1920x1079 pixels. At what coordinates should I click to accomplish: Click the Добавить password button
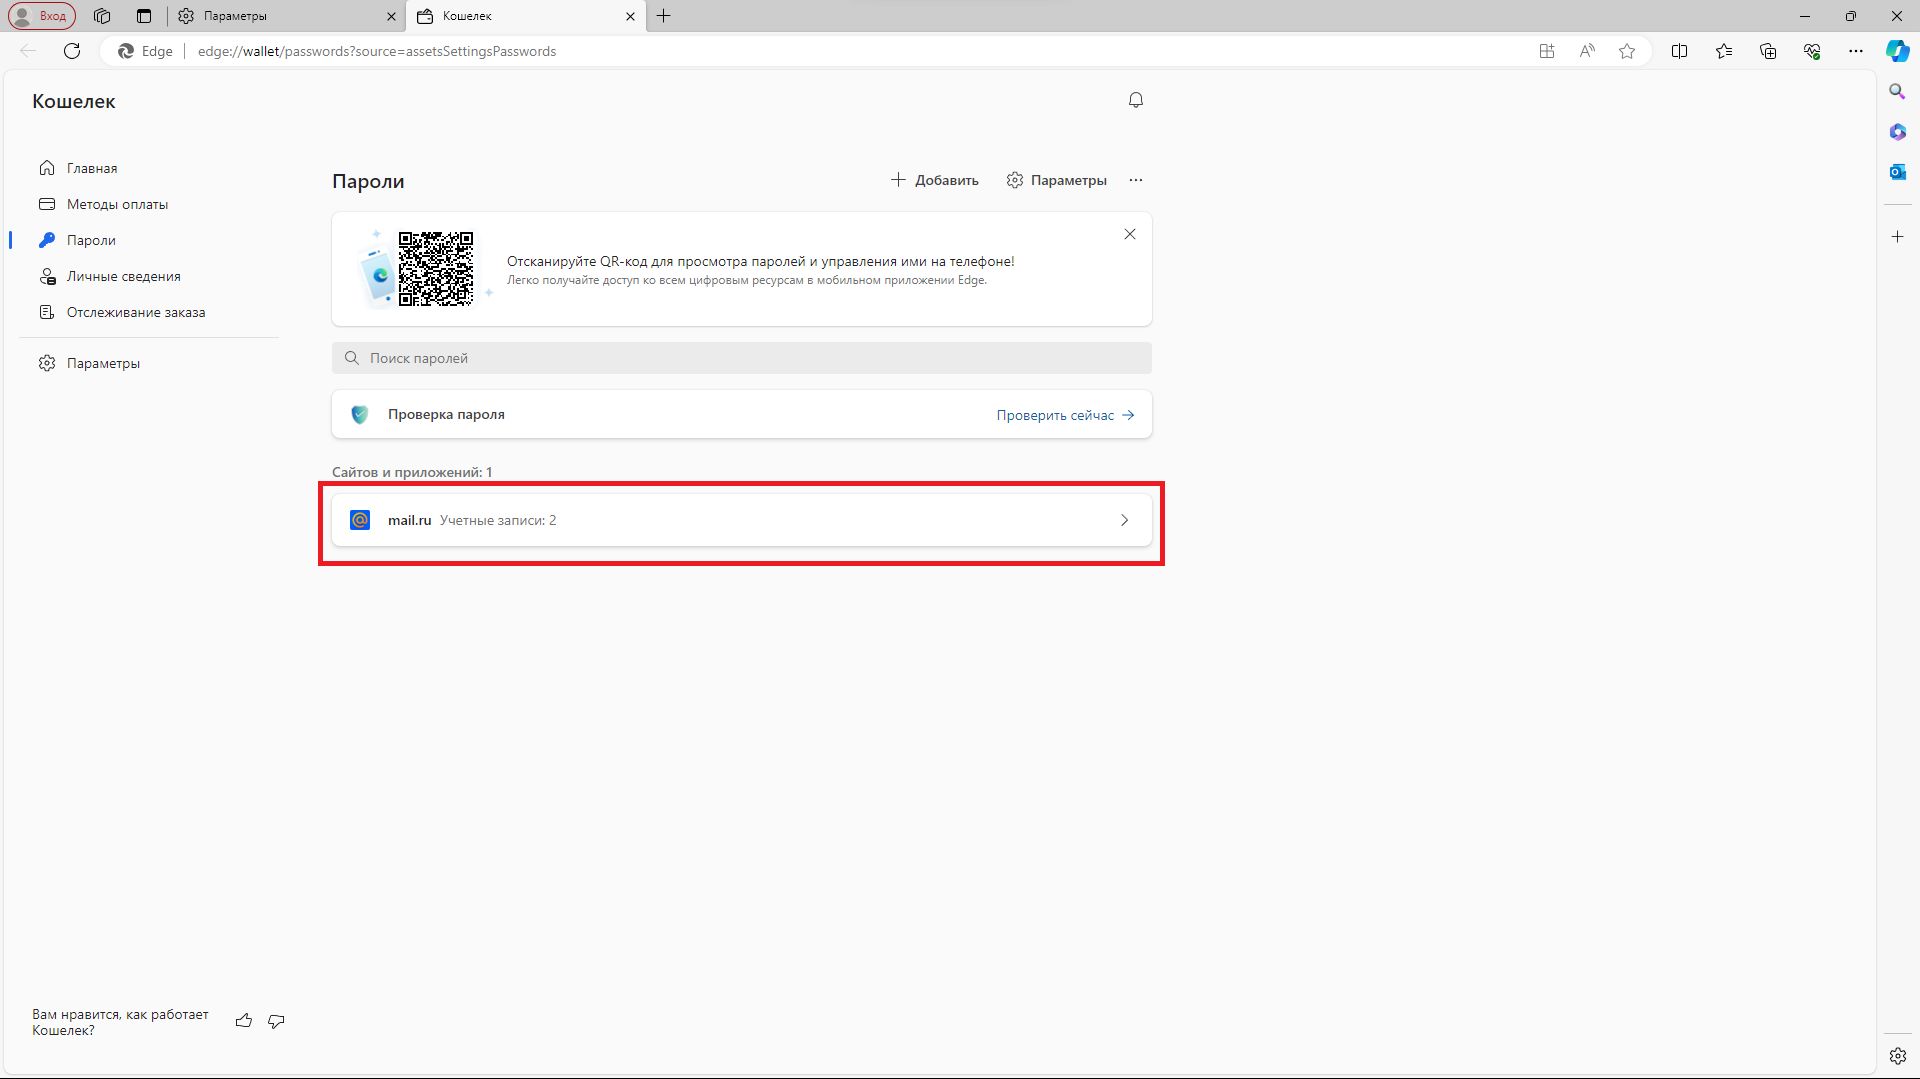(x=934, y=180)
